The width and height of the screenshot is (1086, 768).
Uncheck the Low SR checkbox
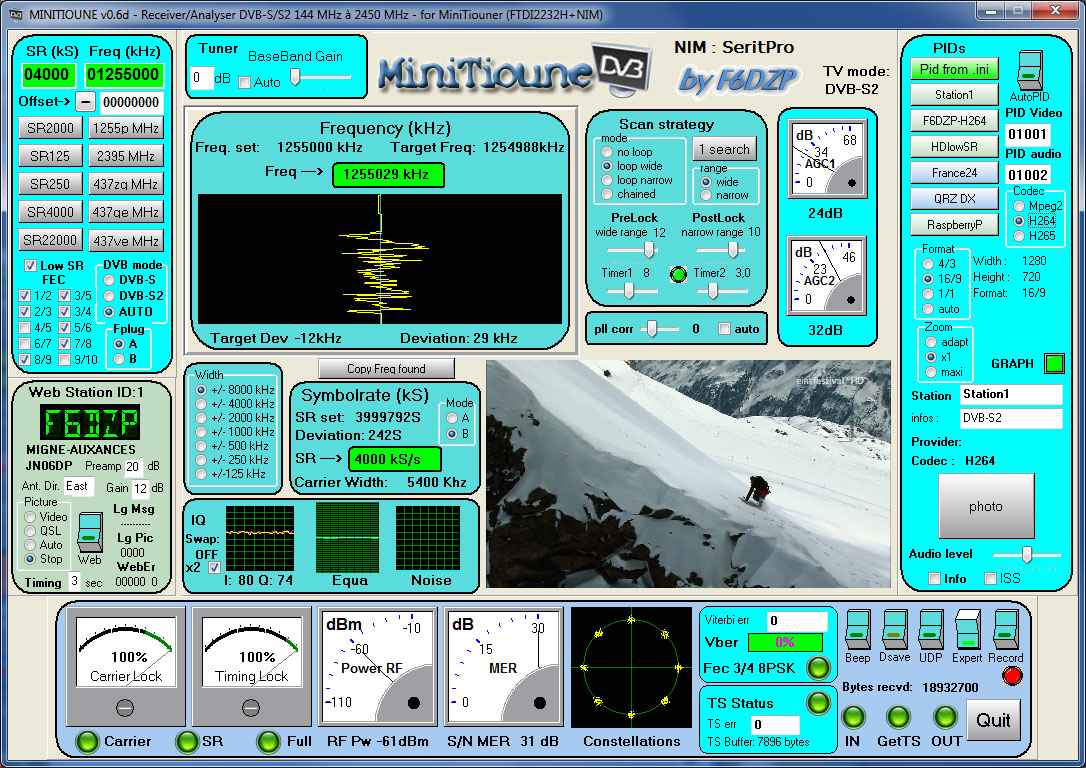(30, 265)
